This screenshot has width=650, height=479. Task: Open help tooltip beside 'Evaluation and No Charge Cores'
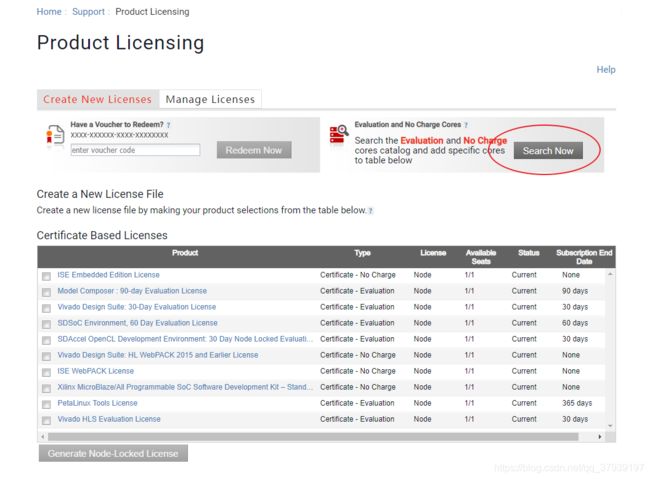[x=466, y=125]
